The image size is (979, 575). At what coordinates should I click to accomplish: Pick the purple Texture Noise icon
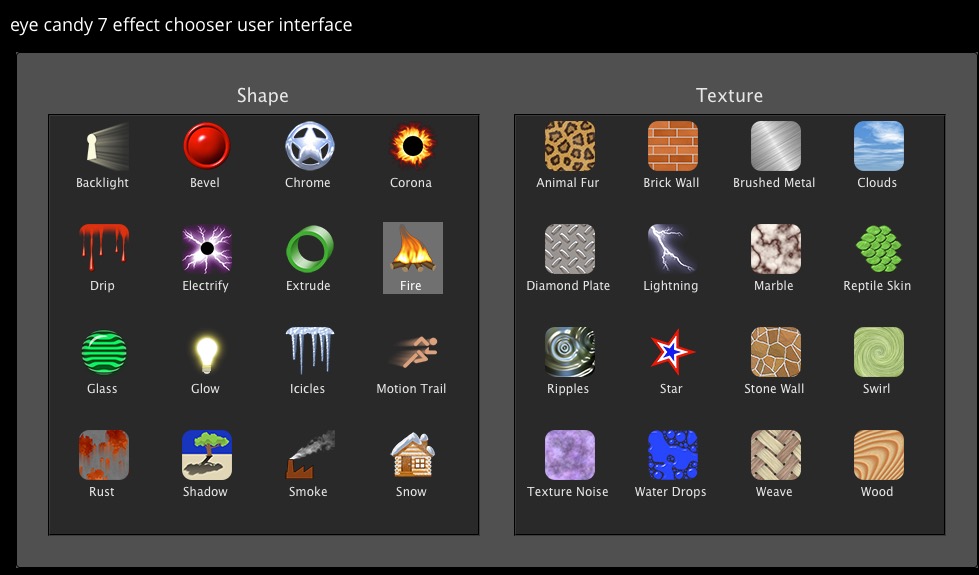click(x=569, y=455)
